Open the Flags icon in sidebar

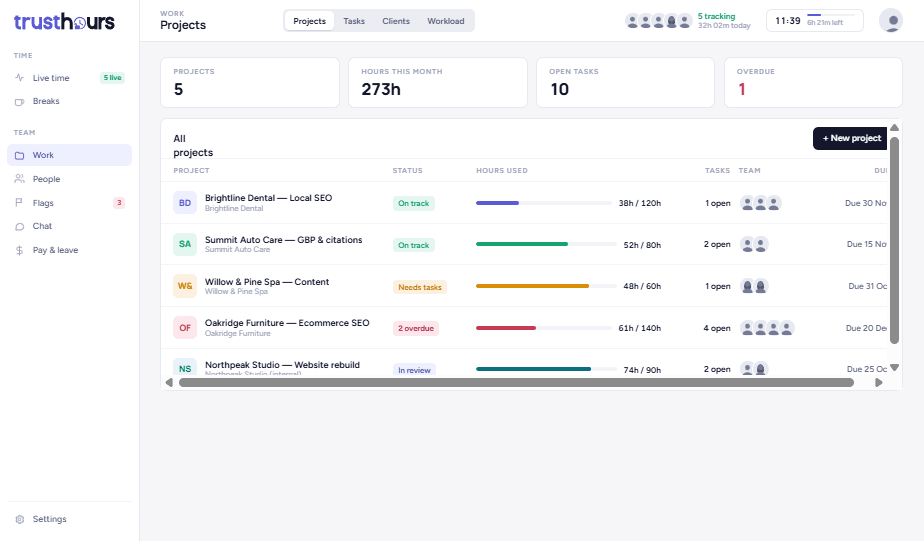pyautogui.click(x=19, y=203)
